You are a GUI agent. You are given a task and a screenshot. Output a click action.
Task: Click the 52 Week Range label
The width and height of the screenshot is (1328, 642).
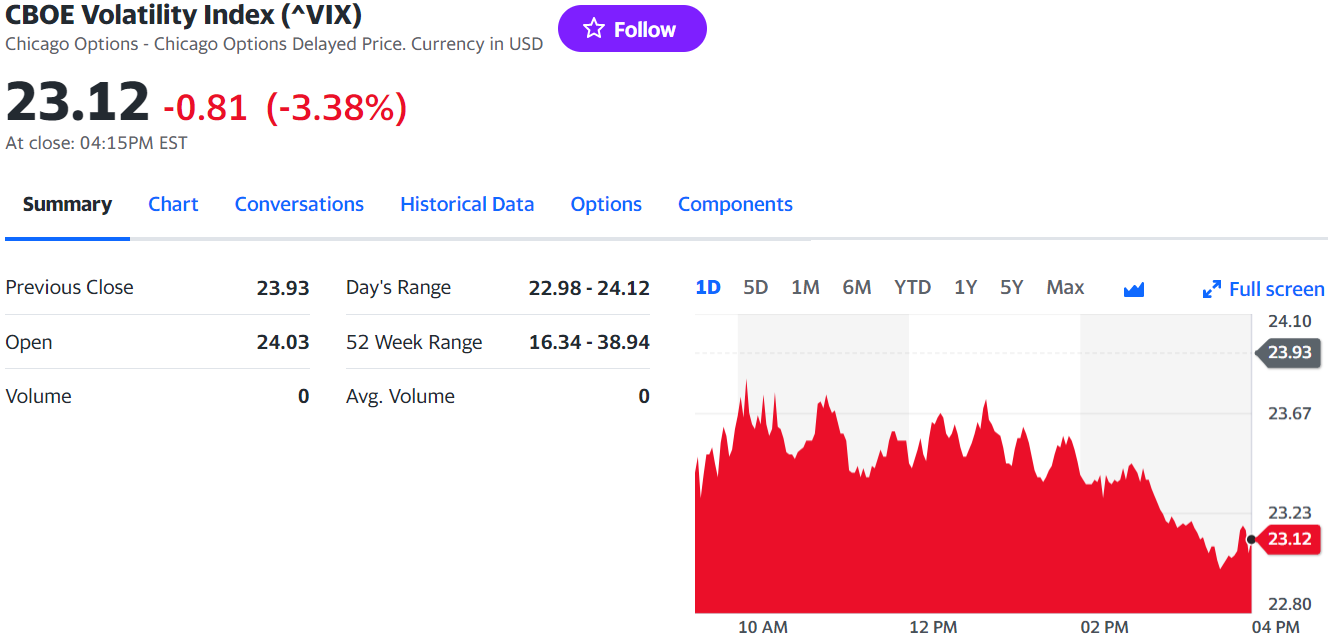click(x=414, y=342)
